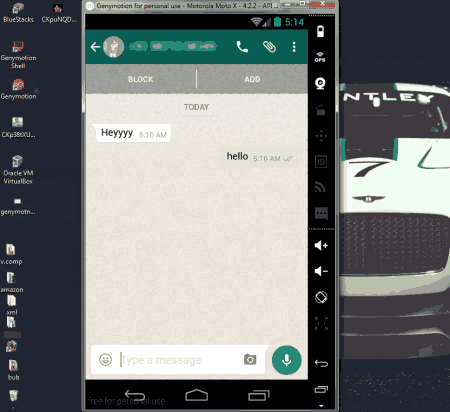Open Genymotion battery widget
Image resolution: width=450 pixels, height=412 pixels.
click(320, 32)
